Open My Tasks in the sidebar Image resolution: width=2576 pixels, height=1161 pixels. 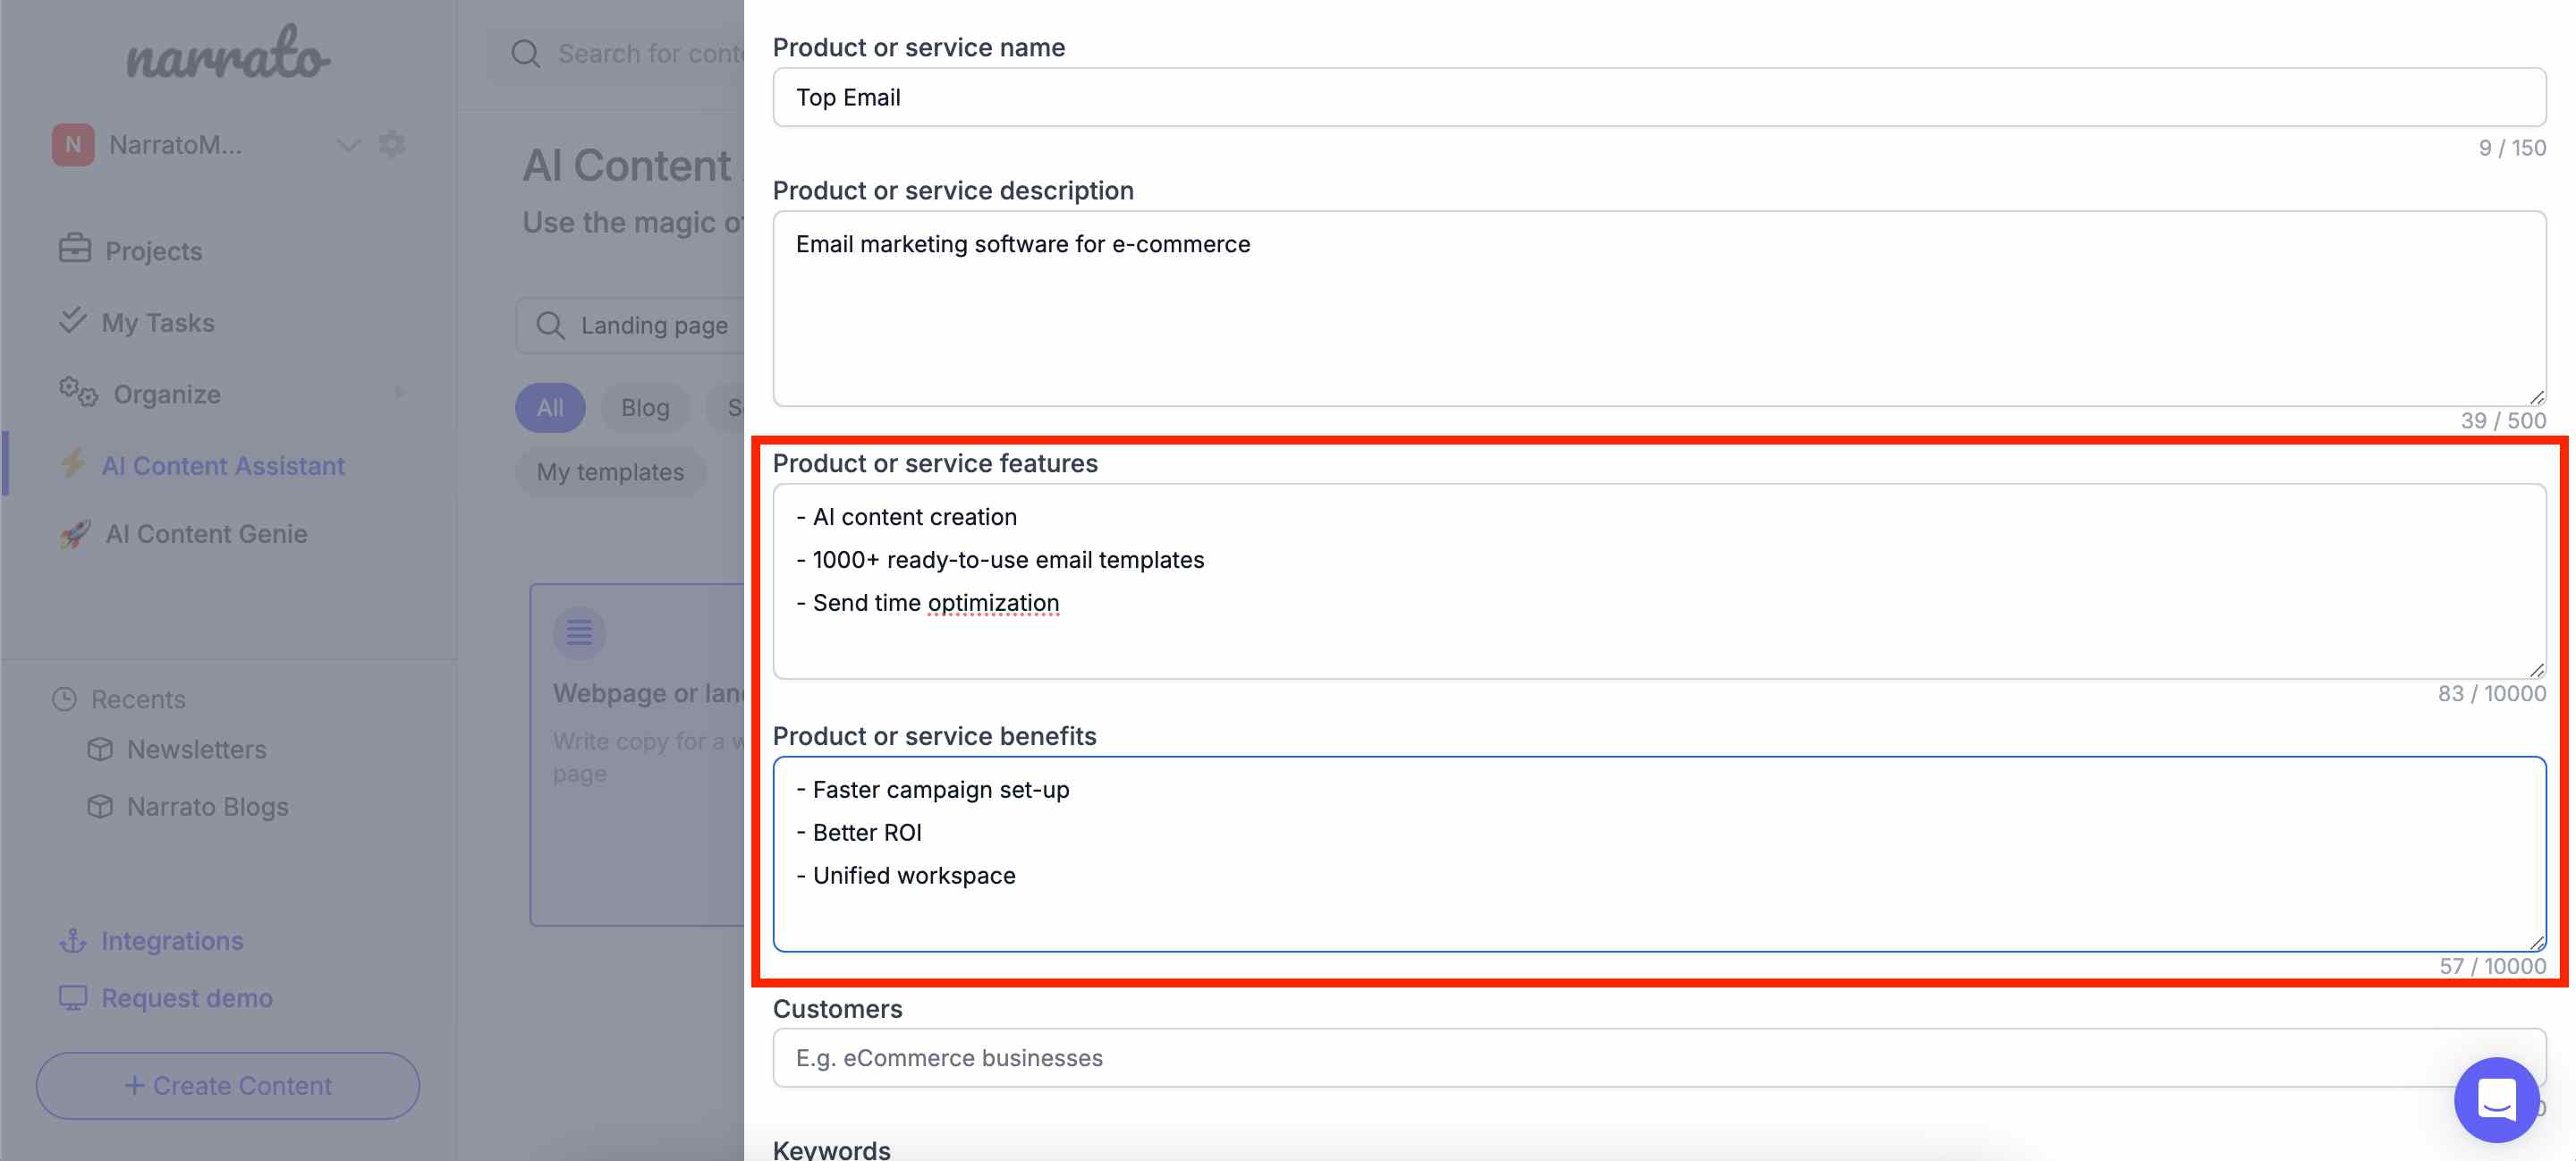coord(158,322)
